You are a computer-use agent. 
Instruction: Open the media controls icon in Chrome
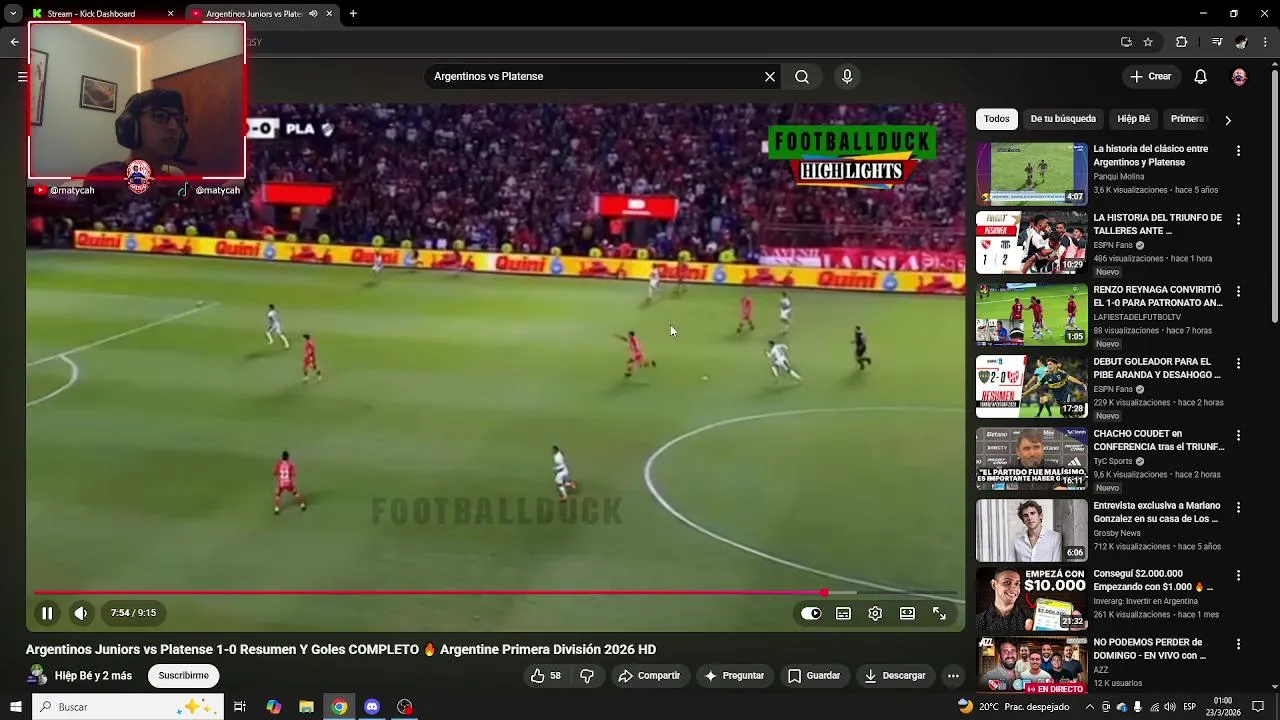1216,42
